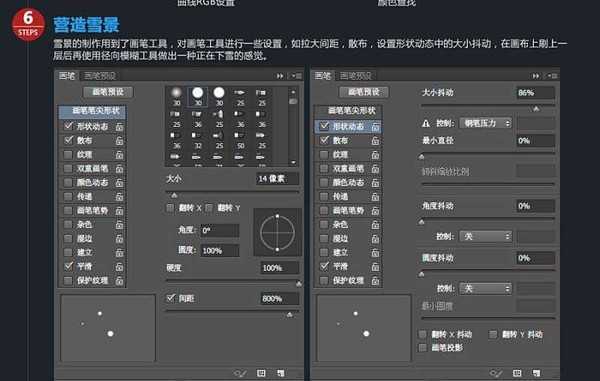Switch to the 画笔预设 tab in the brush tip shape panel
Screen dimensions: 600x381
100,76
